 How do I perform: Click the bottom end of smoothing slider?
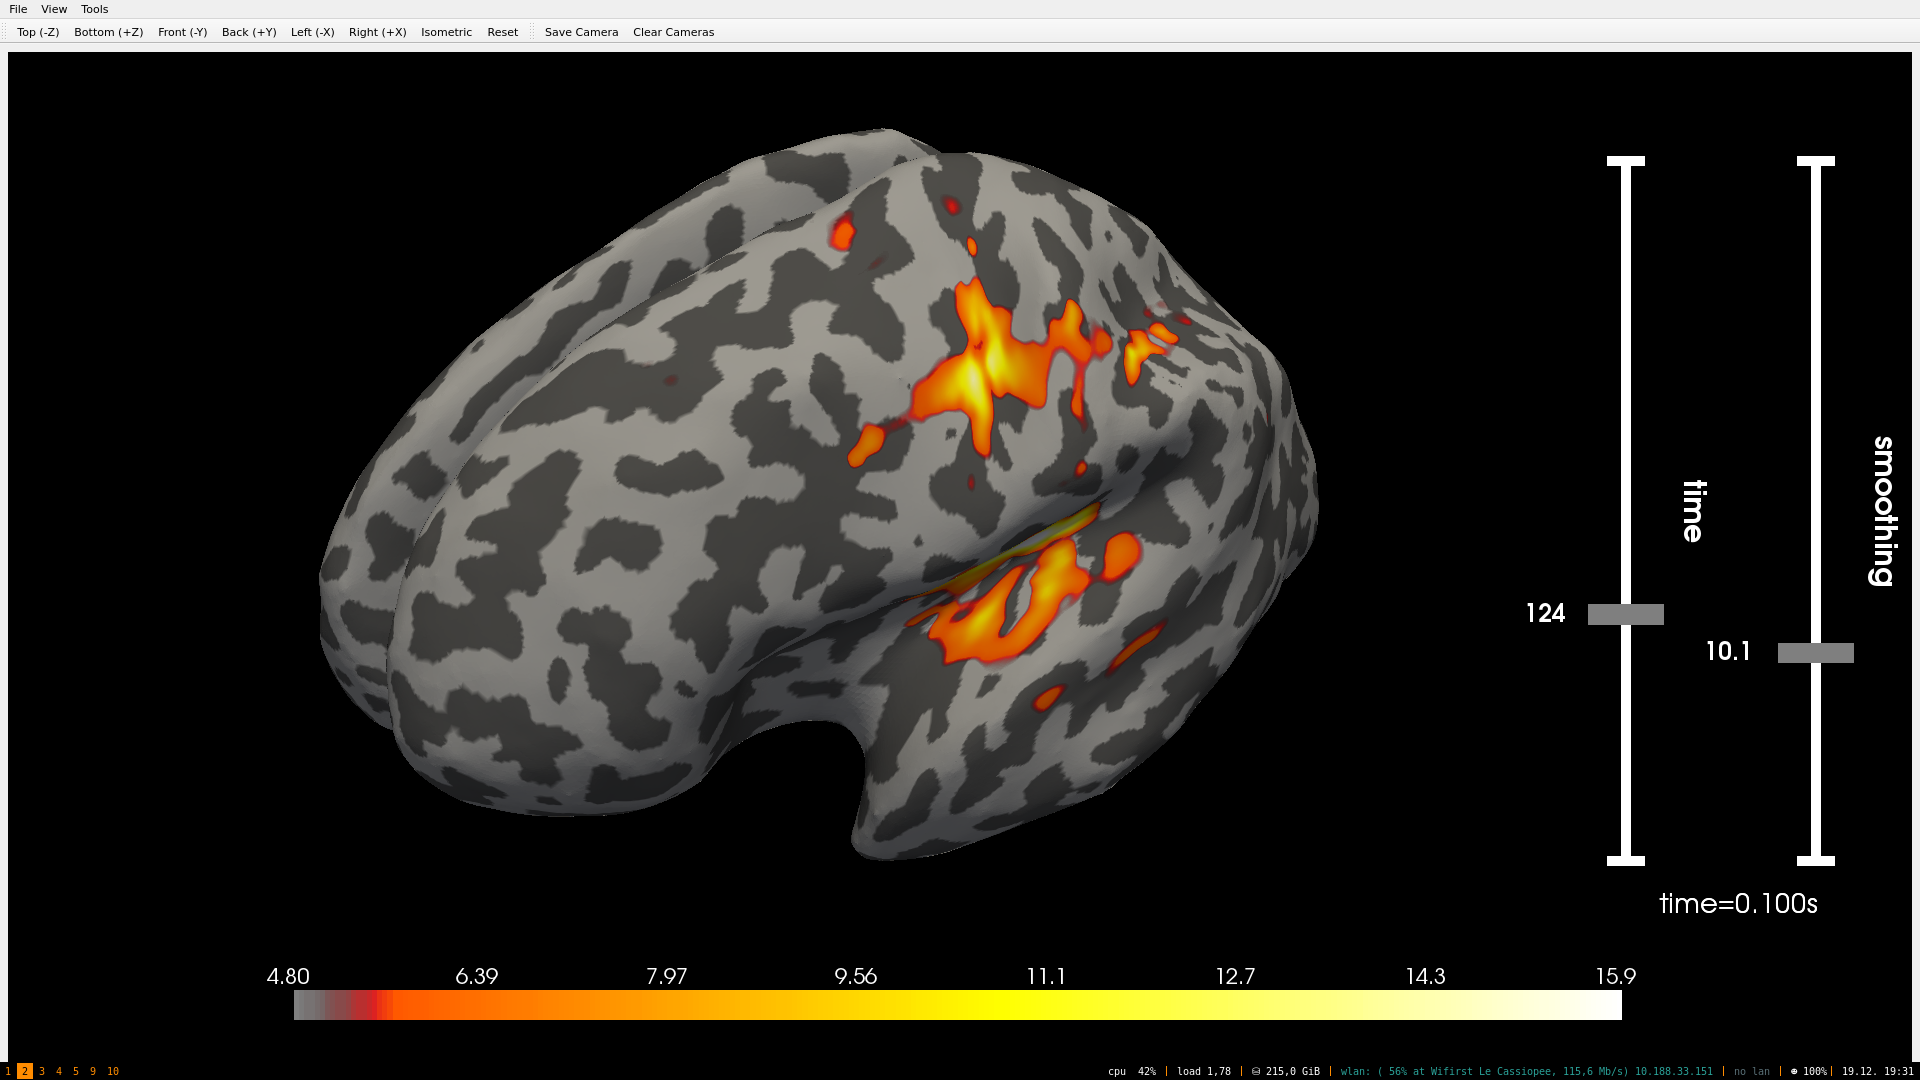pyautogui.click(x=1815, y=860)
